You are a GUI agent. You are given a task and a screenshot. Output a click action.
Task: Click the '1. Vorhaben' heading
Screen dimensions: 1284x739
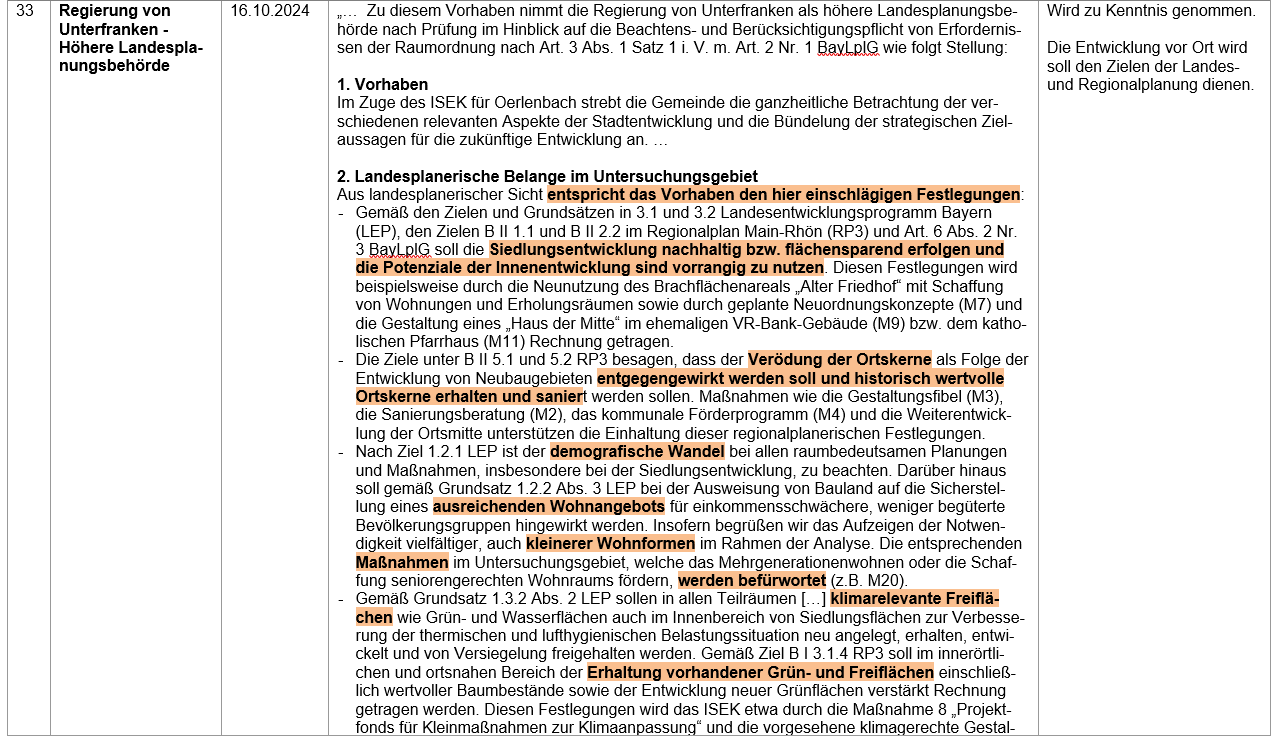(x=383, y=84)
